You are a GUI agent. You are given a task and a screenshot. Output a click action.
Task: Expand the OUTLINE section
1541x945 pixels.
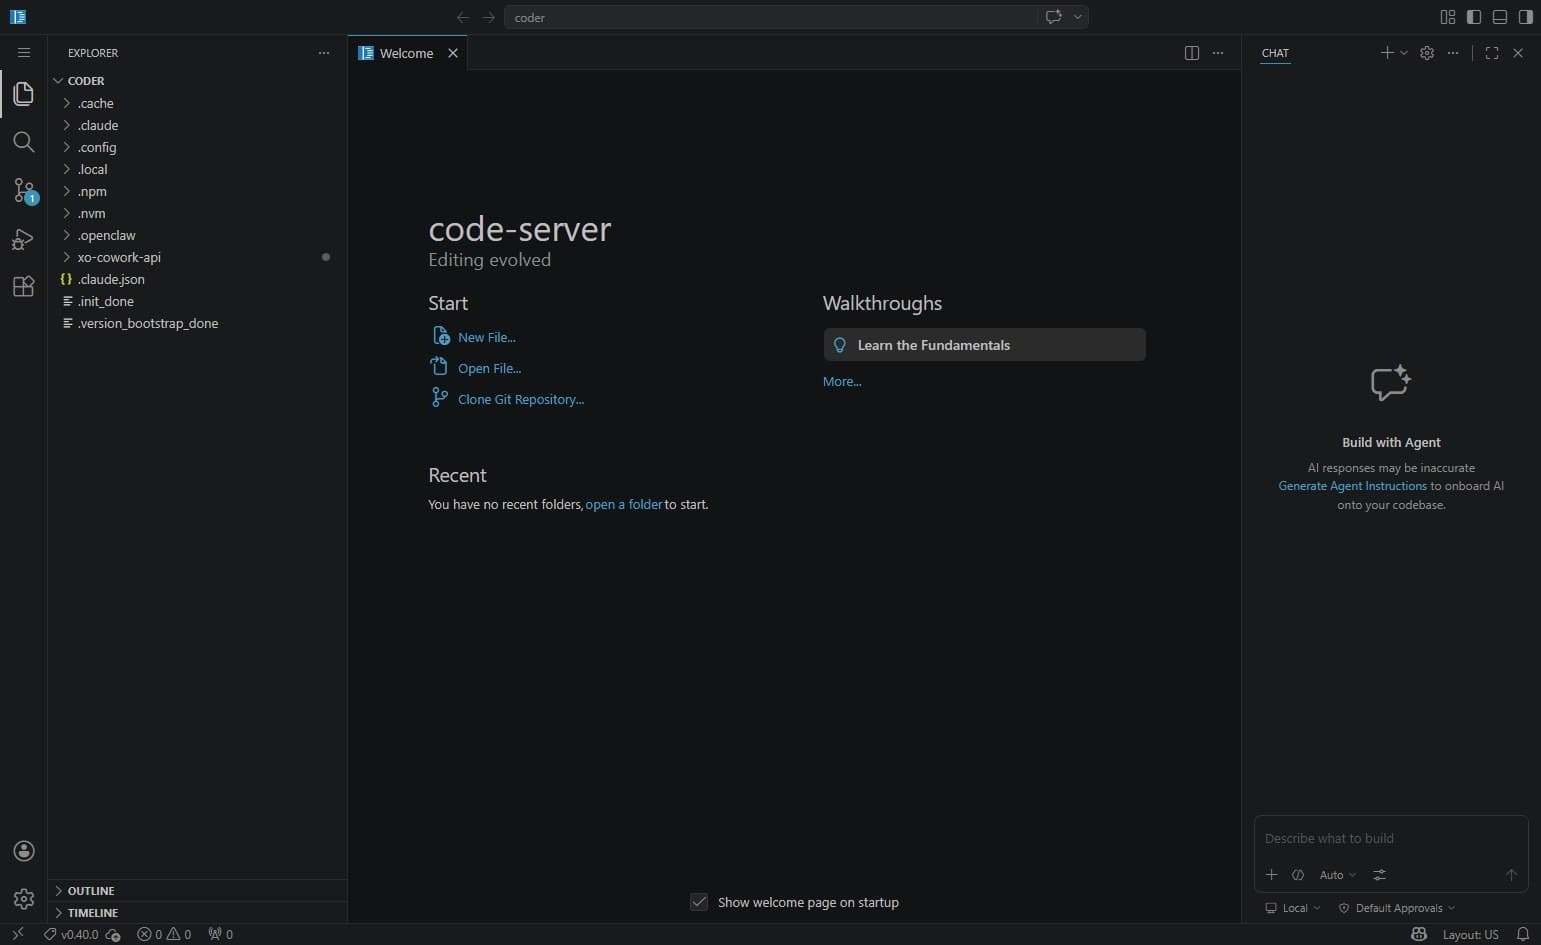click(x=197, y=890)
